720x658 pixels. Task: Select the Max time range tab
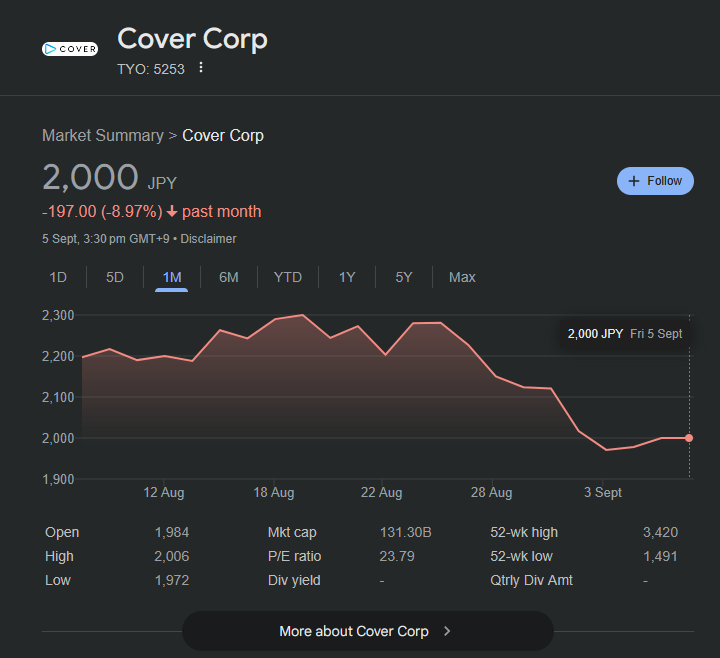(x=462, y=277)
